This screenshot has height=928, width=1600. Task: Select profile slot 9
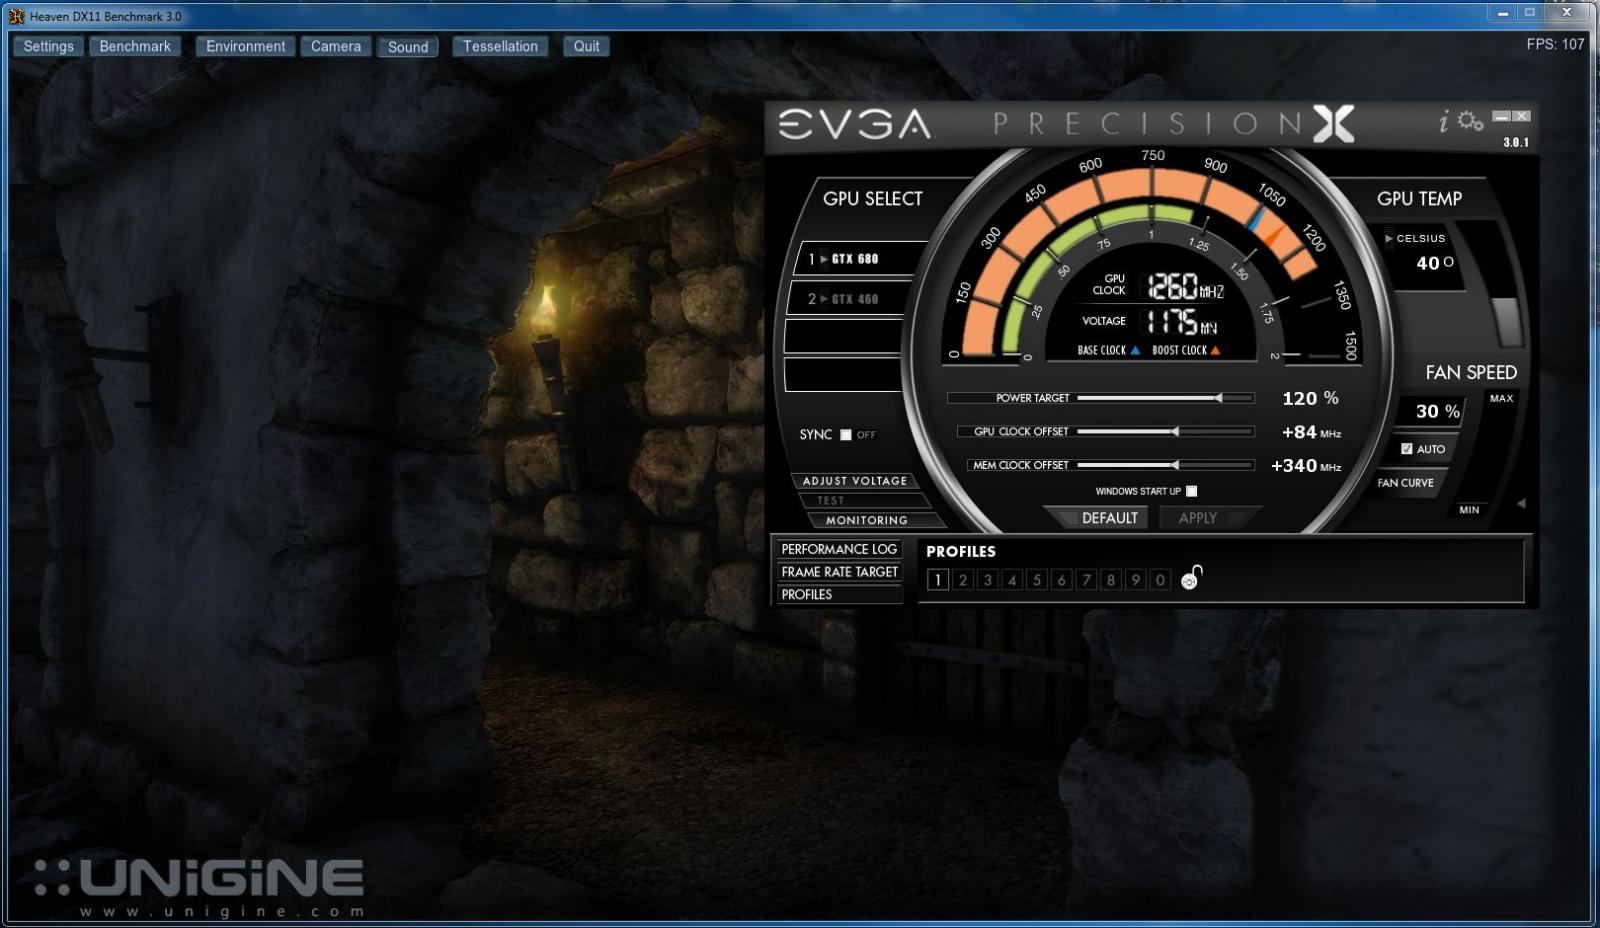(x=1135, y=580)
